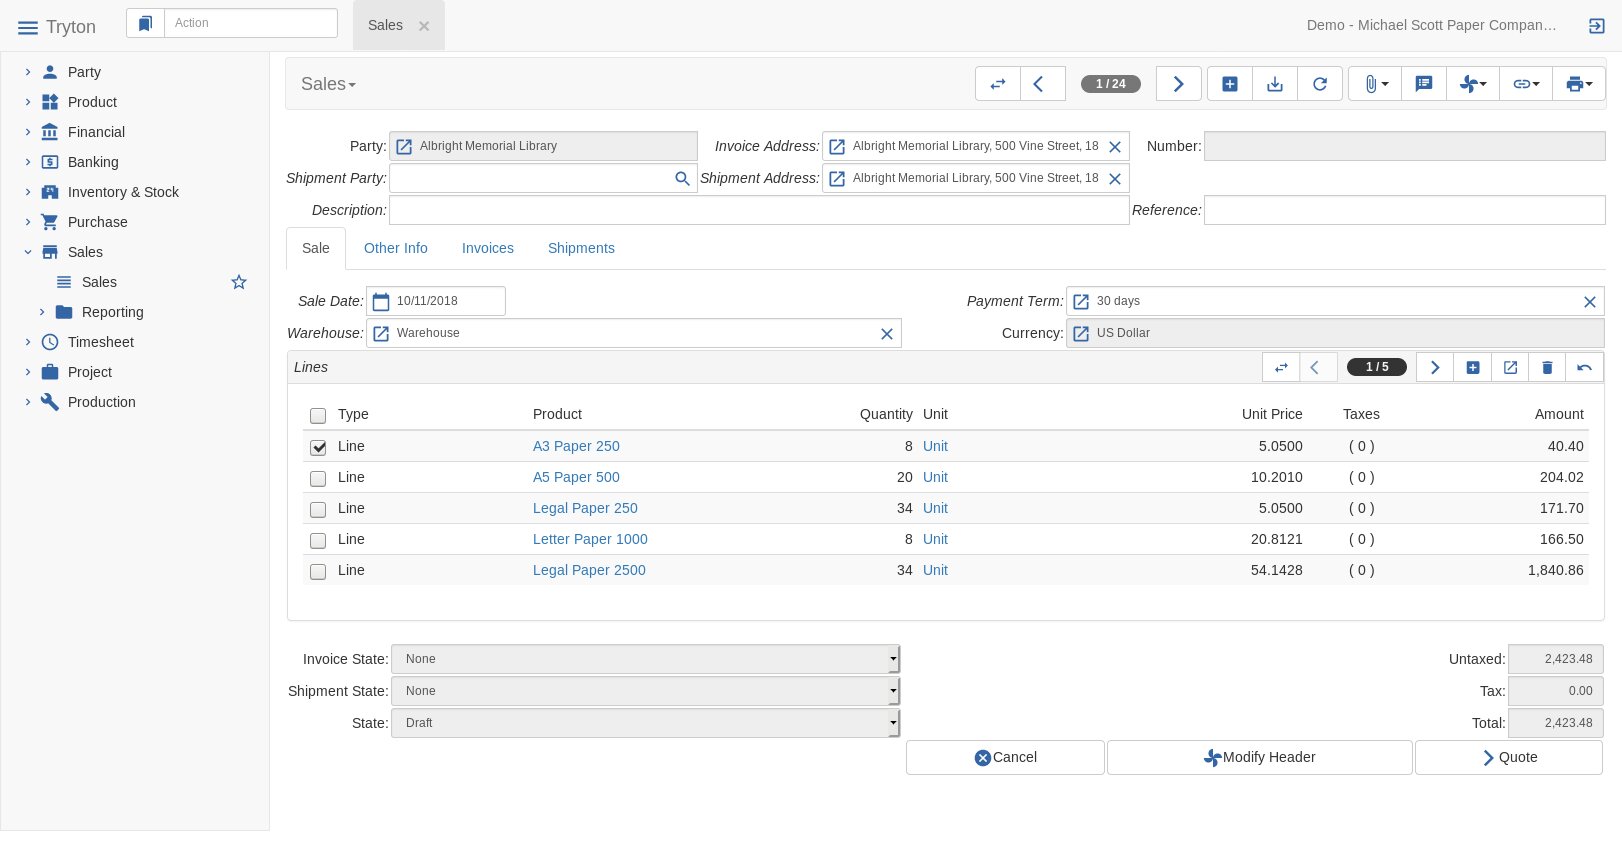Open the print menu icon in toolbar
Viewport: 1622px width, 850px height.
point(1578,84)
